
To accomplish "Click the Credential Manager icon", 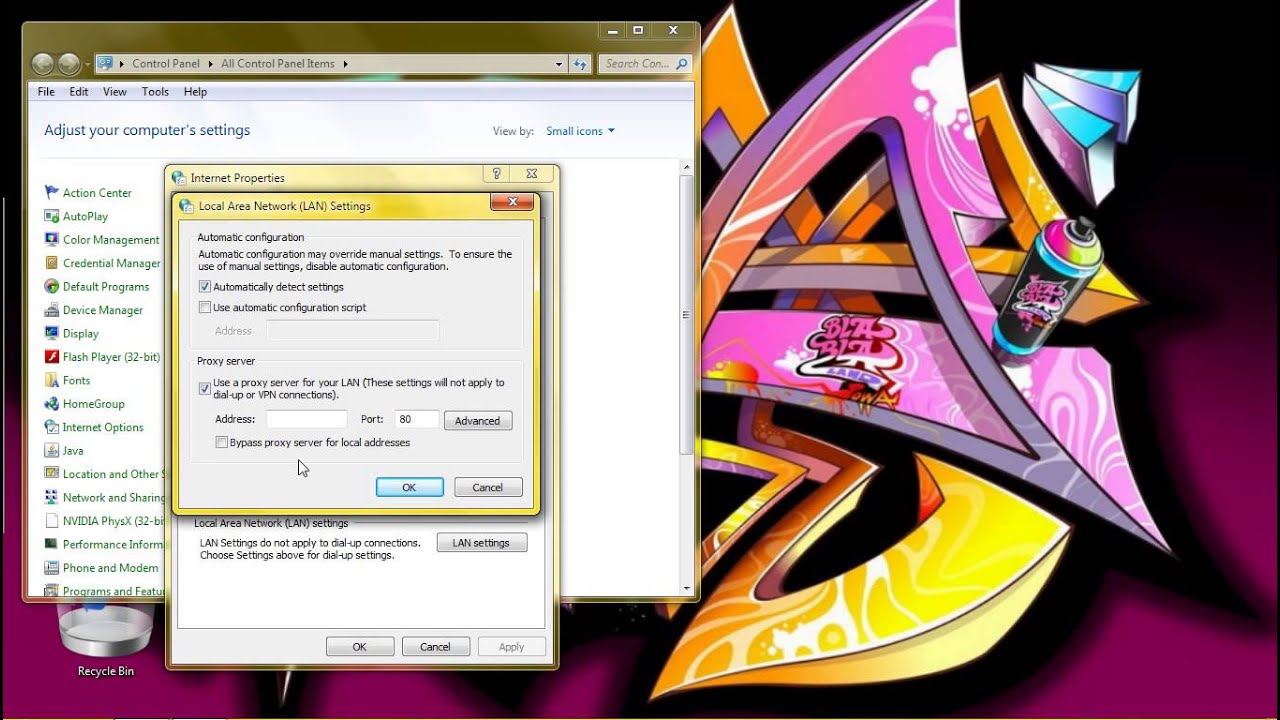I will (x=52, y=263).
